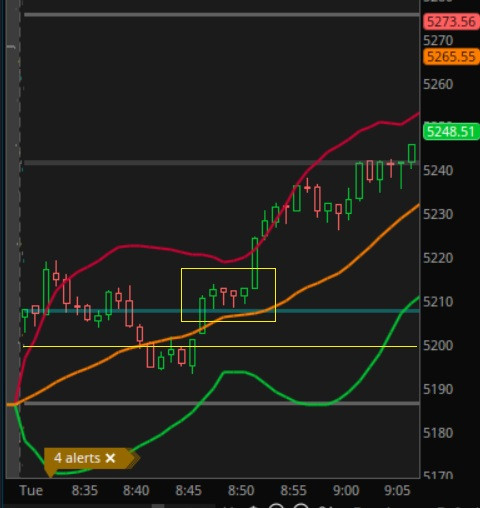Click the Tue label on the time axis
Image resolution: width=480 pixels, height=508 pixels.
(x=31, y=491)
